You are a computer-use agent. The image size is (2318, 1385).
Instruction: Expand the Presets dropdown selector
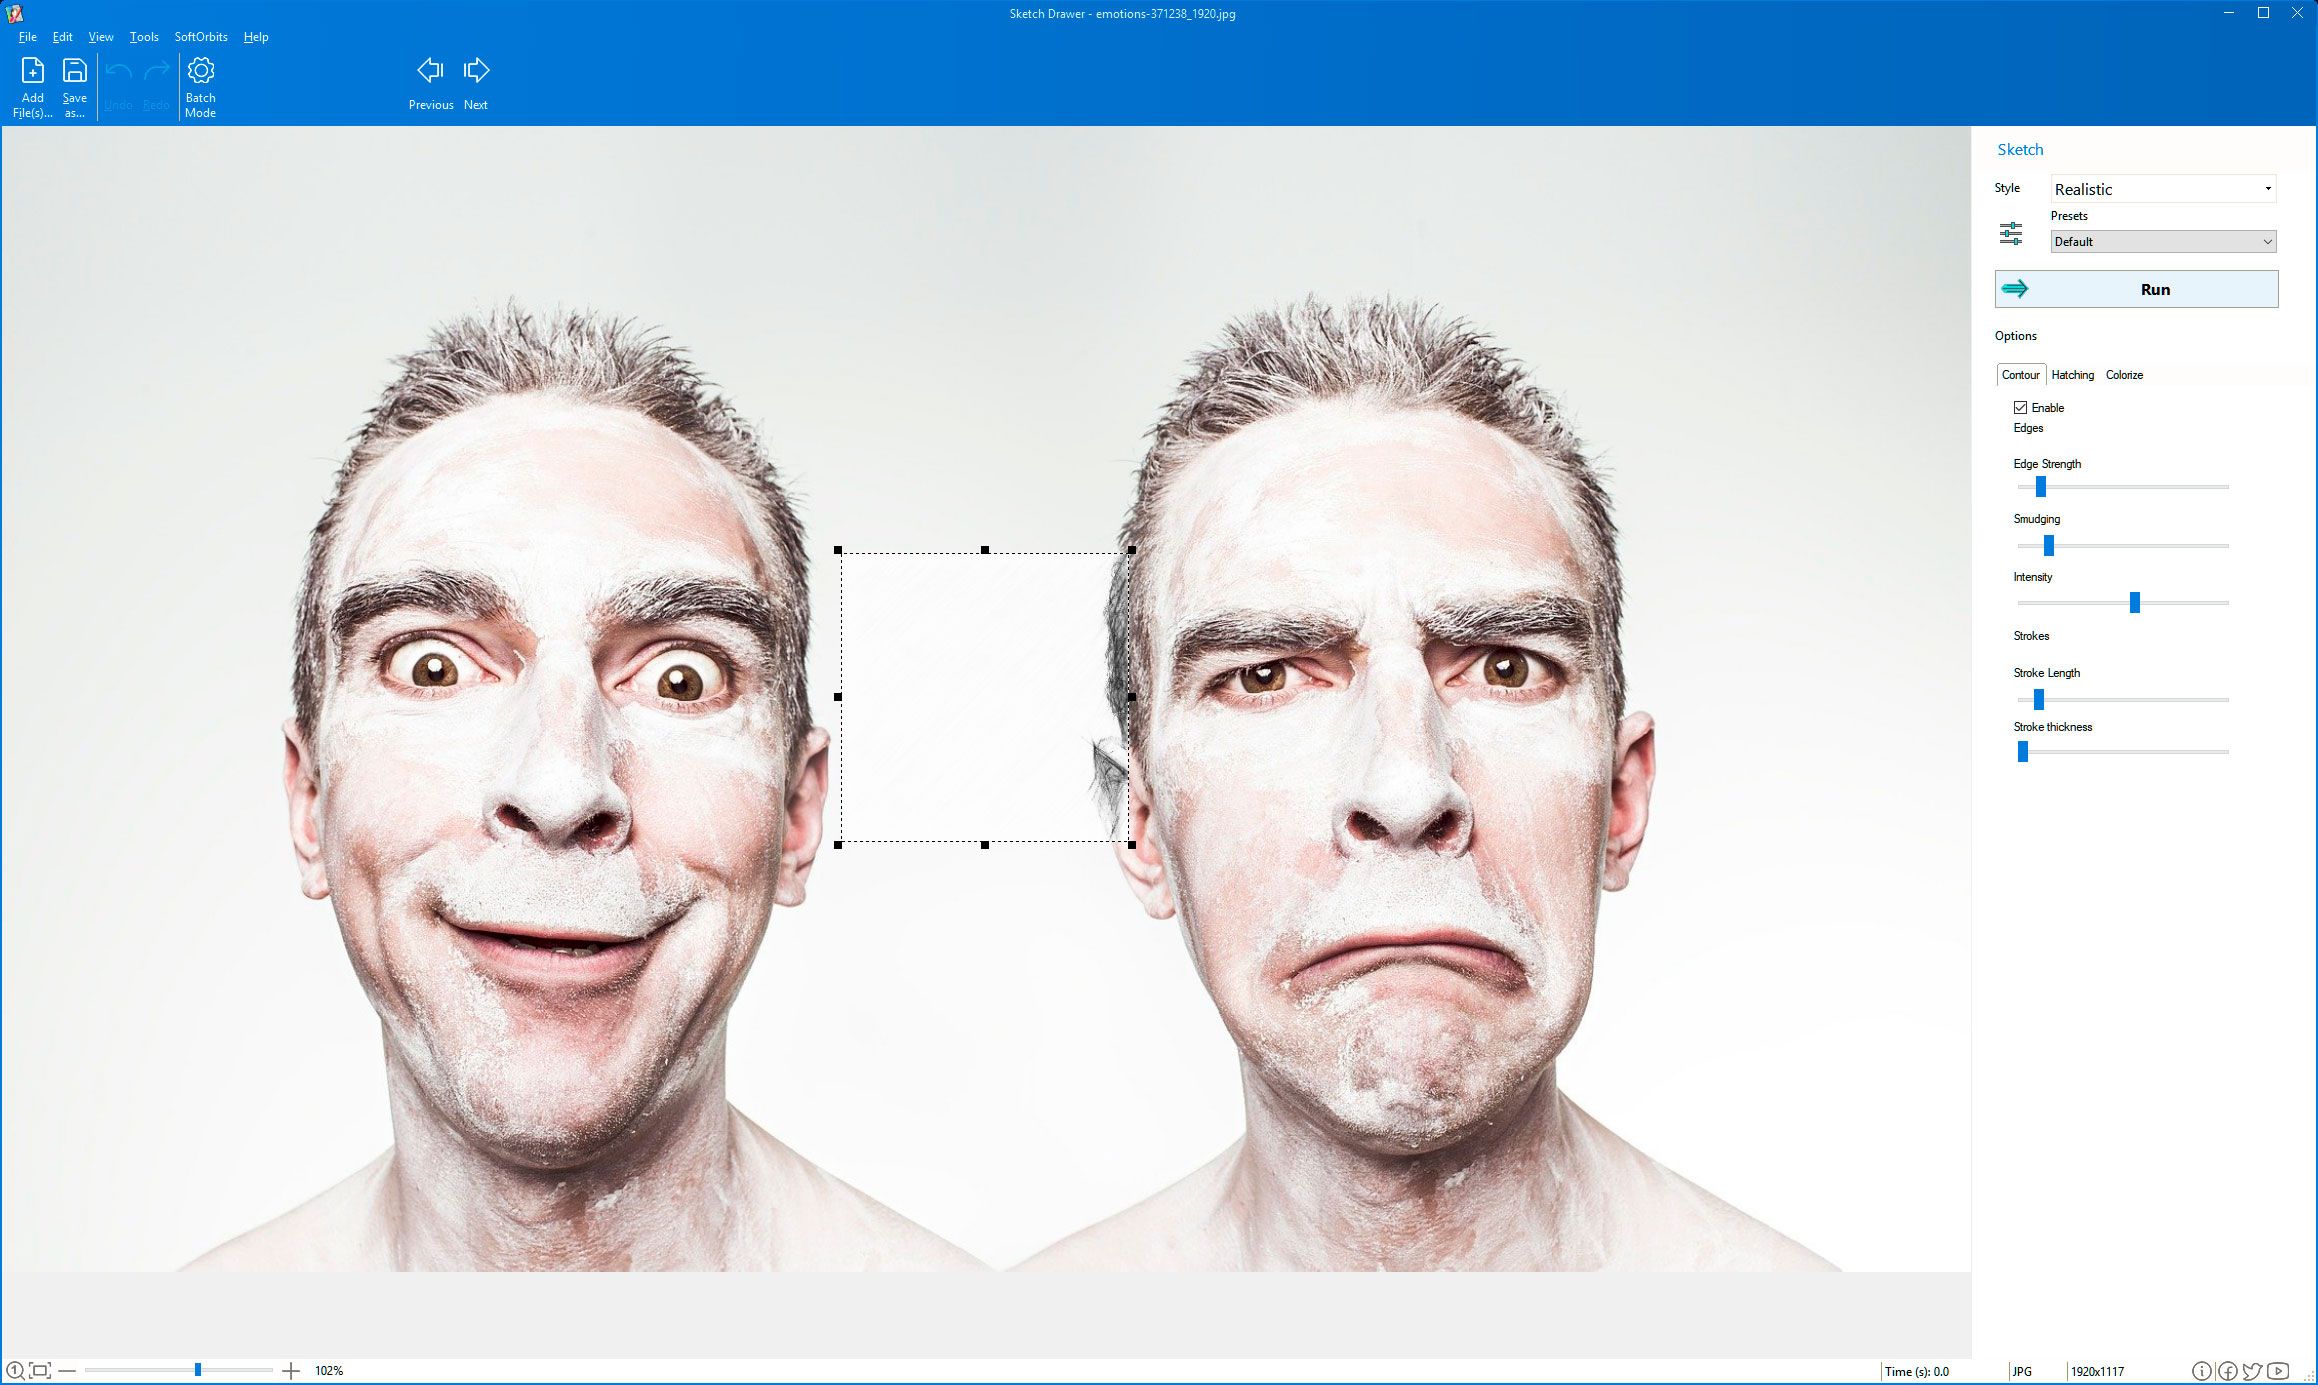[x=2160, y=241]
